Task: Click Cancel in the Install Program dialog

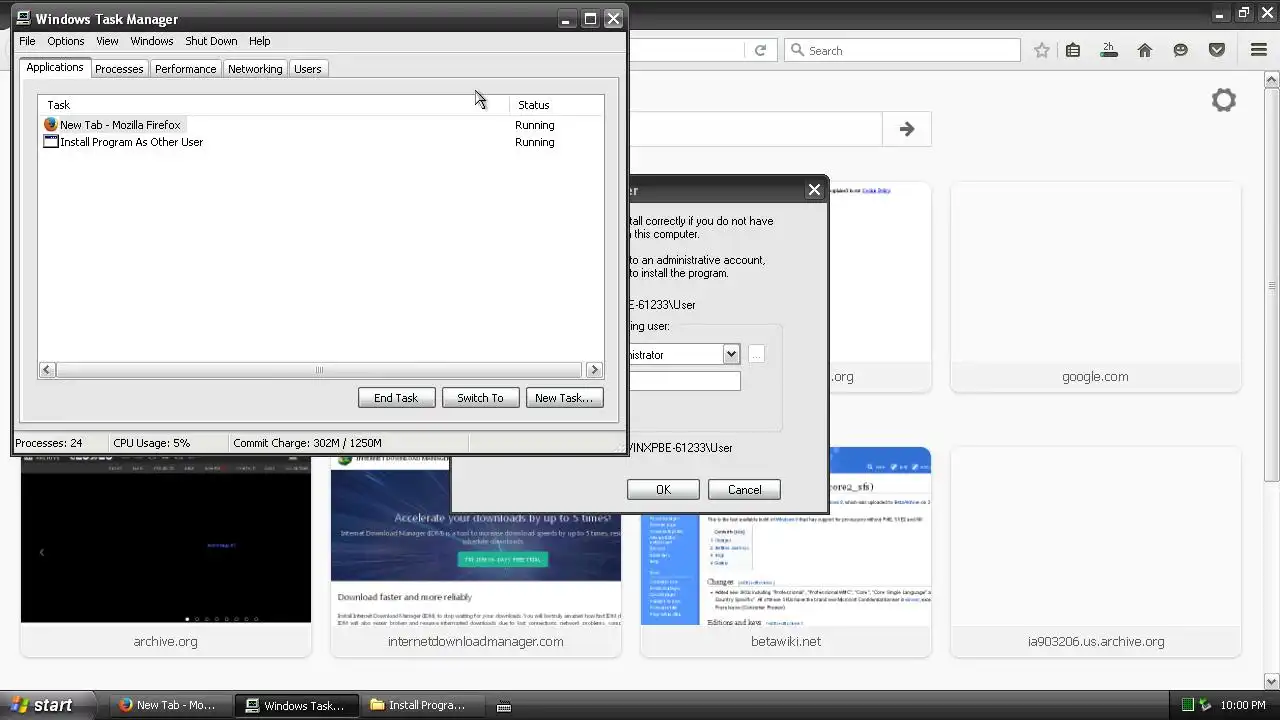Action: (x=744, y=490)
